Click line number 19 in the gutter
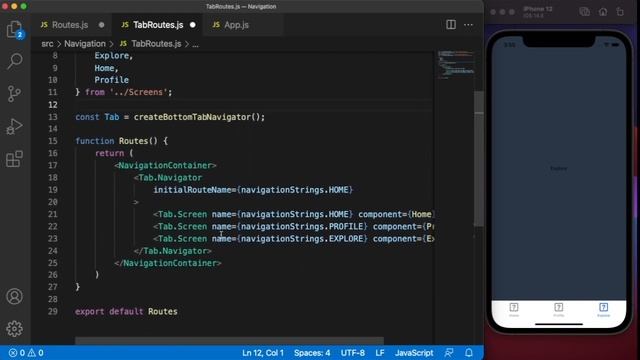Screen dimensions: 640x360 (x=53, y=190)
